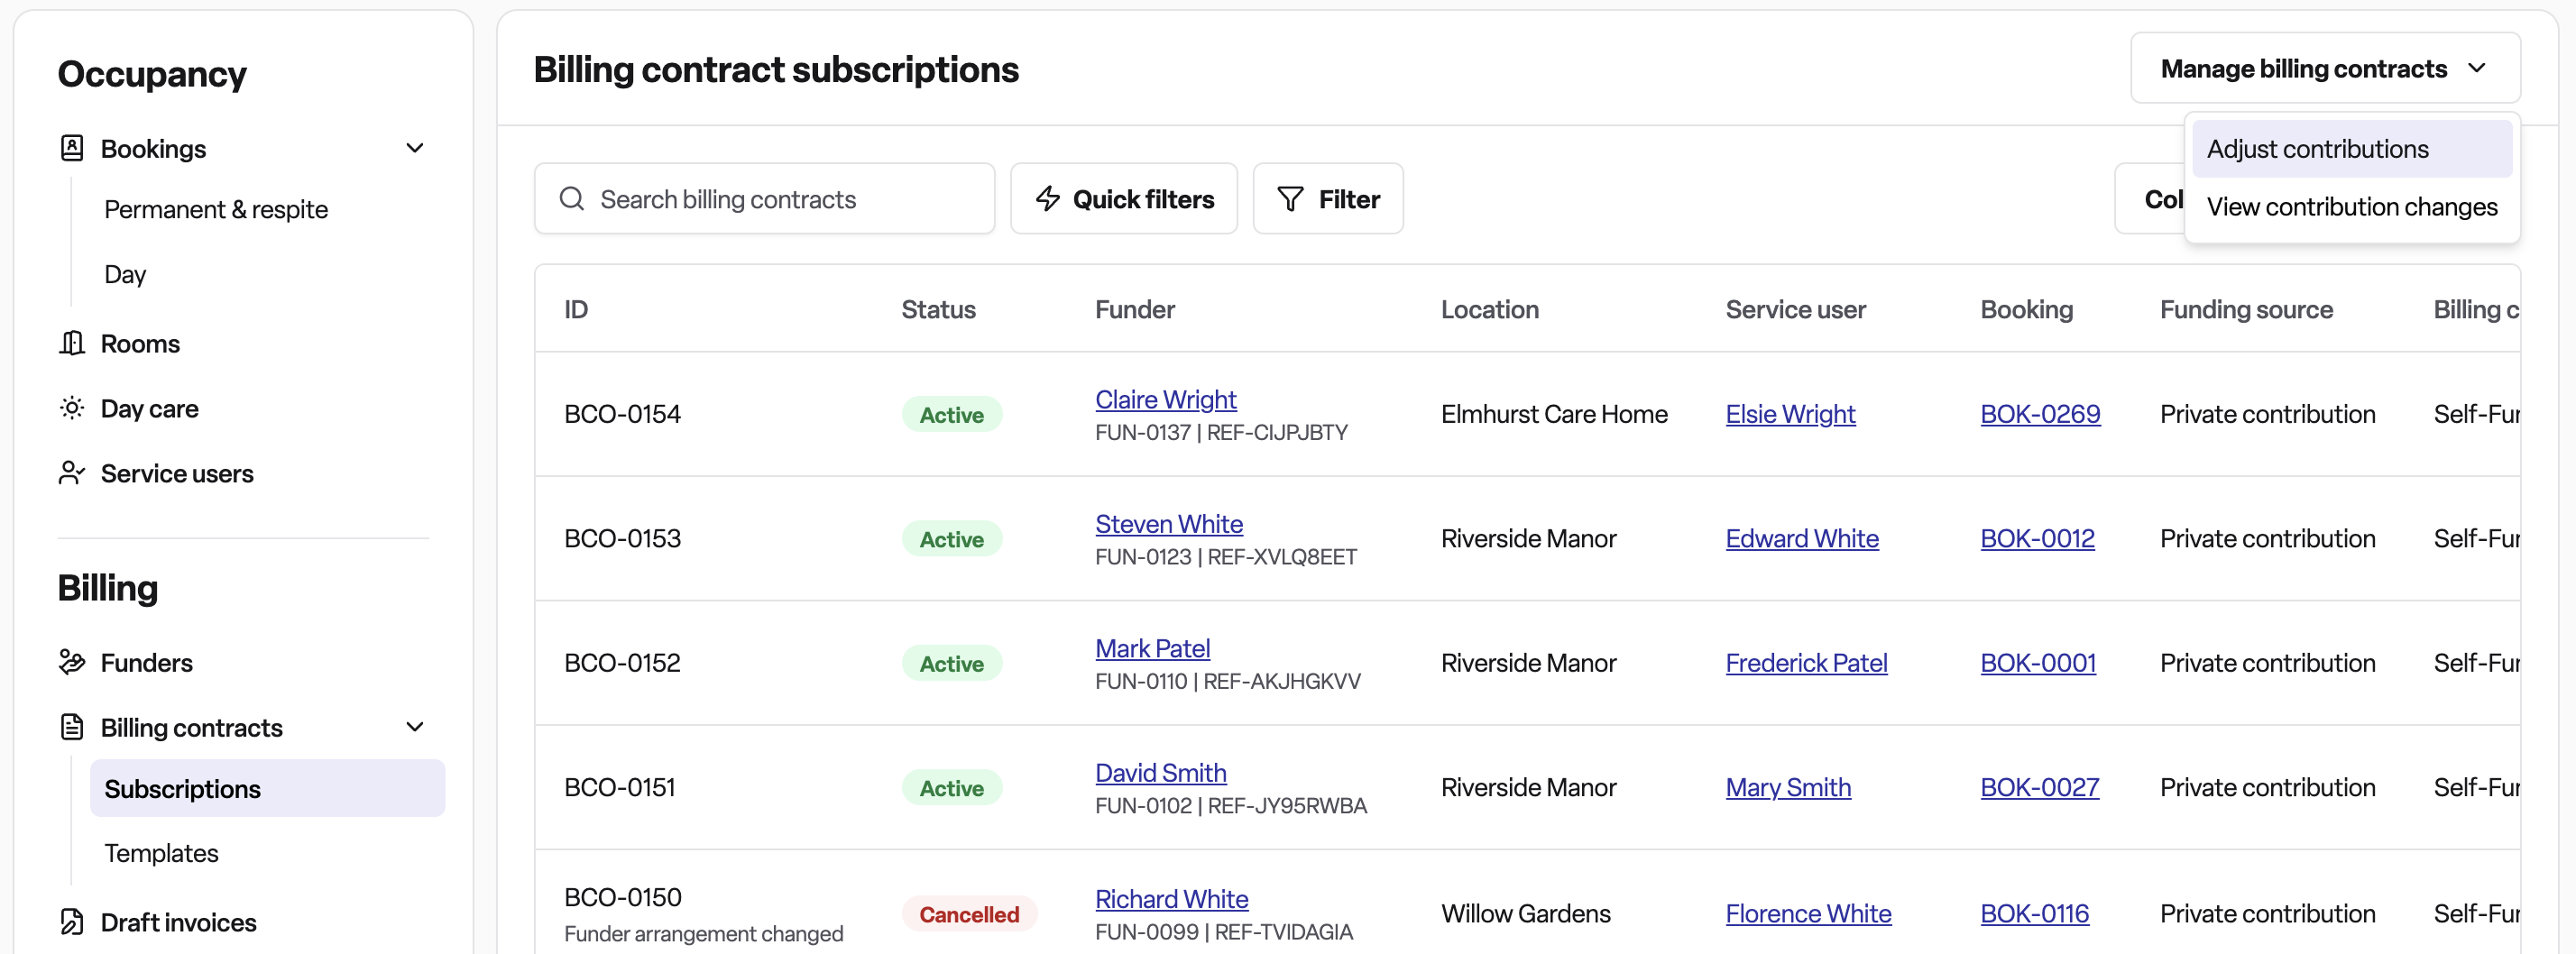Viewport: 2576px width, 954px height.
Task: Go to the Subscriptions page
Action: [267, 789]
